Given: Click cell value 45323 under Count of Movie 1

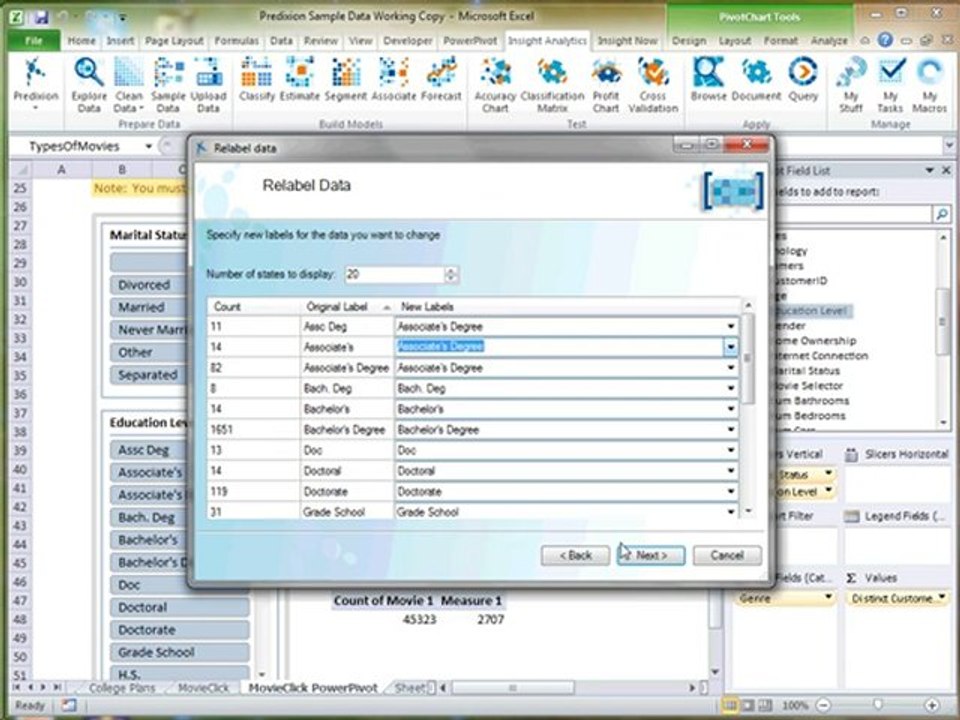Looking at the screenshot, I should click(419, 620).
